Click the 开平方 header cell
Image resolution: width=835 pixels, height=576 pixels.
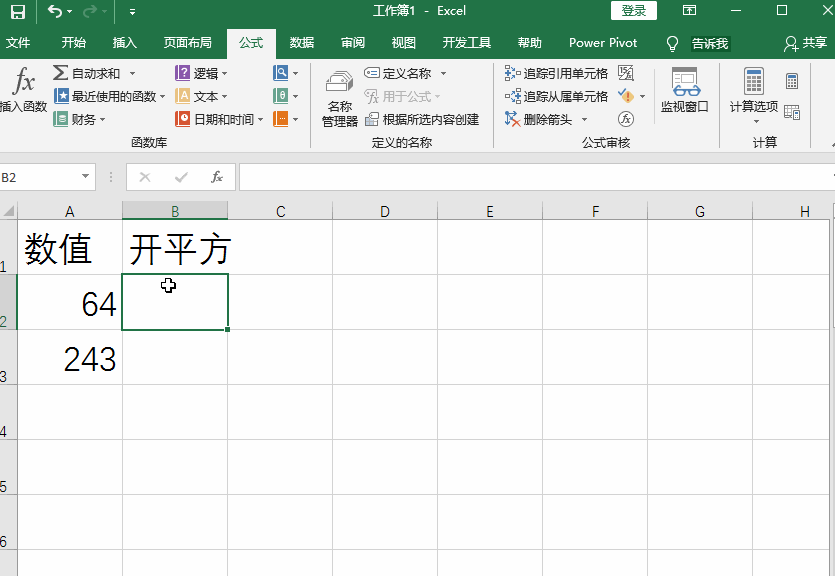(x=175, y=247)
